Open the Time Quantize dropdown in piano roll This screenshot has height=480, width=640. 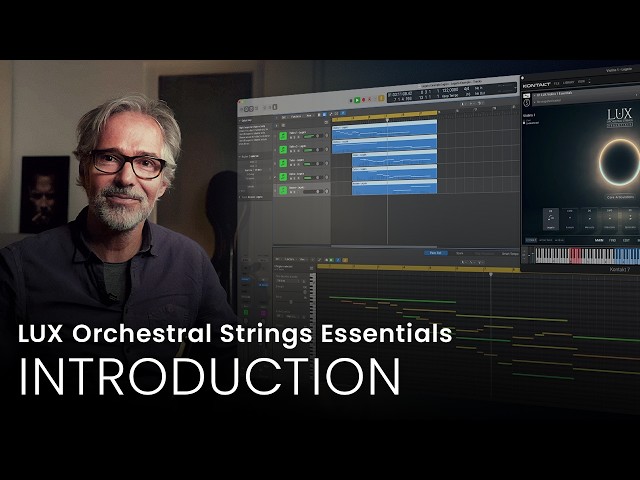coord(289,281)
